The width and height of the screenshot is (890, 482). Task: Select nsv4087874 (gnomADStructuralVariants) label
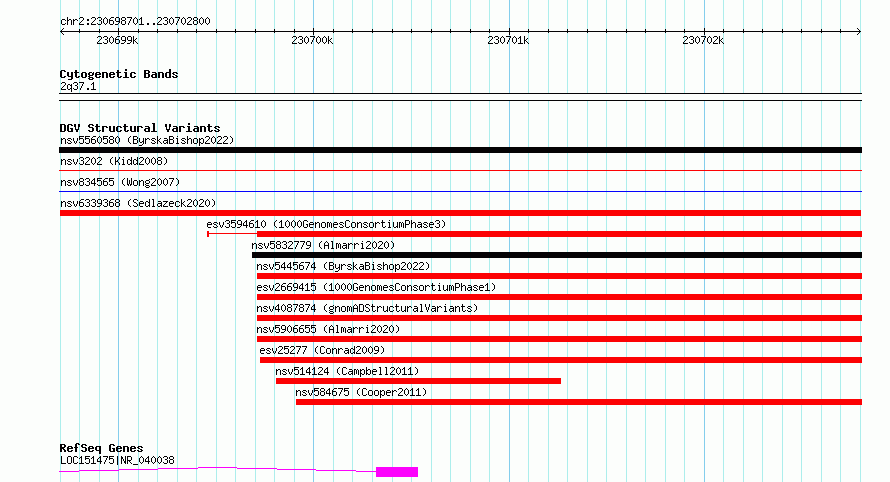coord(367,308)
